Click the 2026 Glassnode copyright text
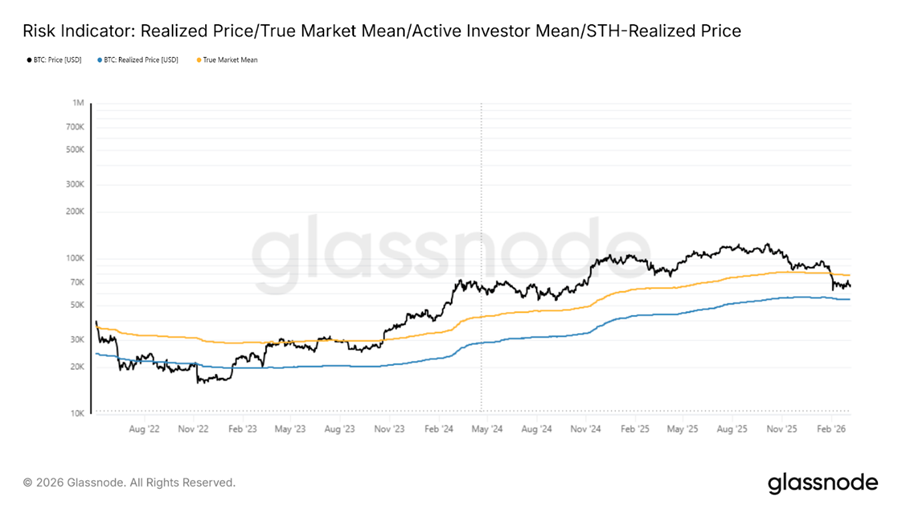 pos(129,483)
